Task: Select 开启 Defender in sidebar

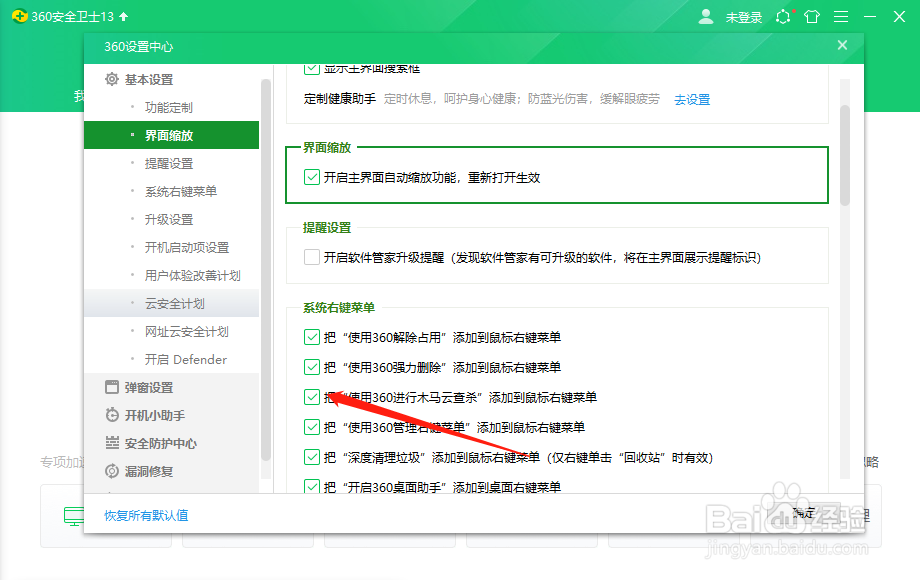Action: pyautogui.click(x=171, y=359)
